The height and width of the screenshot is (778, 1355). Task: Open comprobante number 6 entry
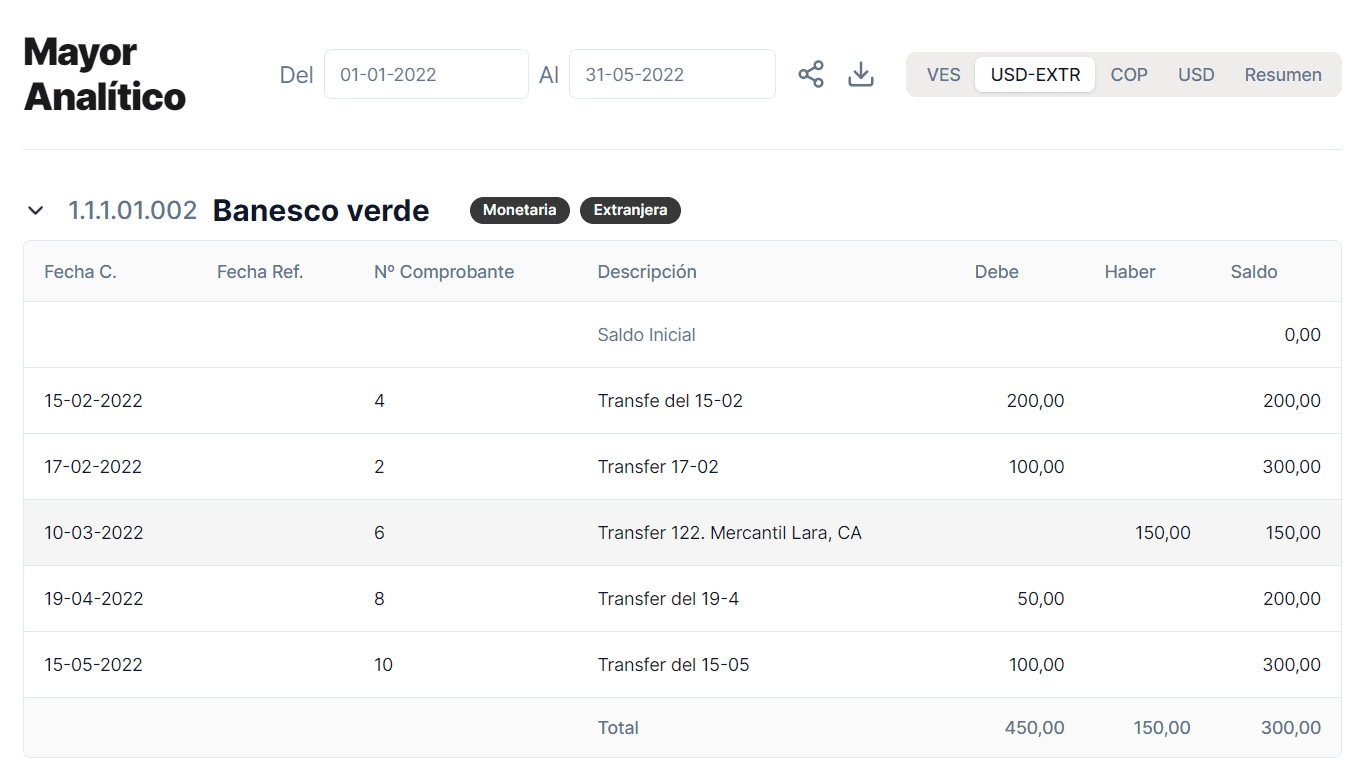[379, 533]
